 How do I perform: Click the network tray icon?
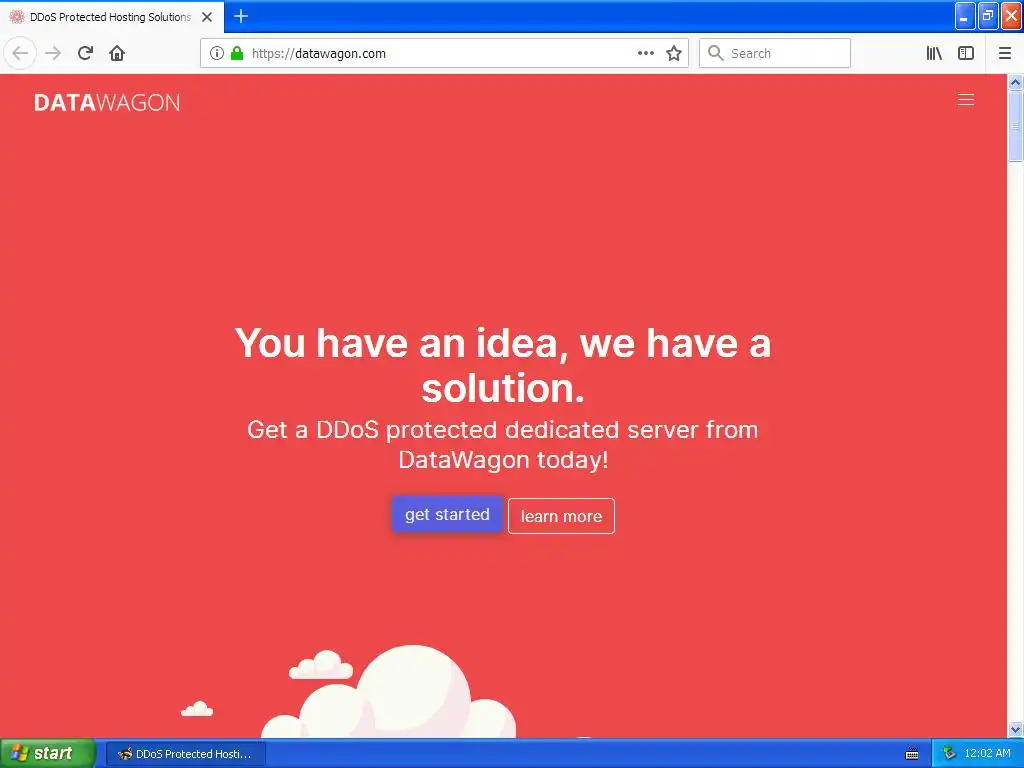click(x=949, y=754)
